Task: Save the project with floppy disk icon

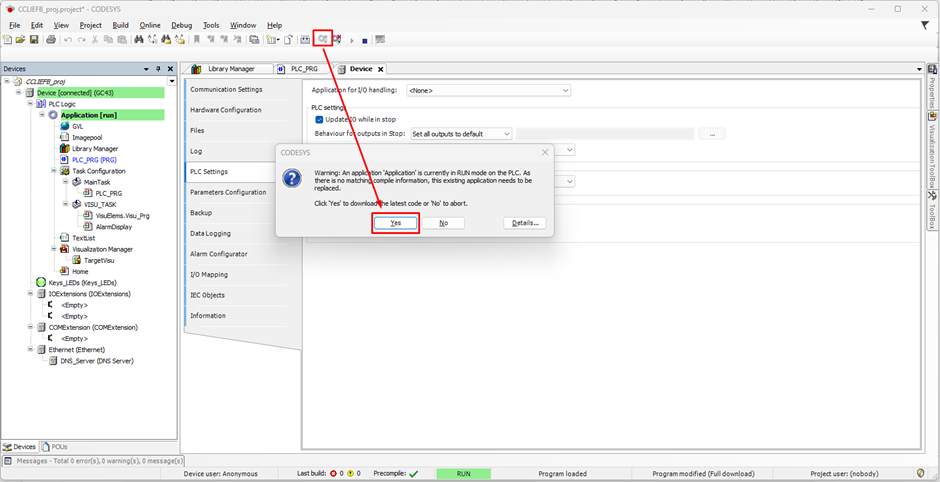Action: point(34,40)
